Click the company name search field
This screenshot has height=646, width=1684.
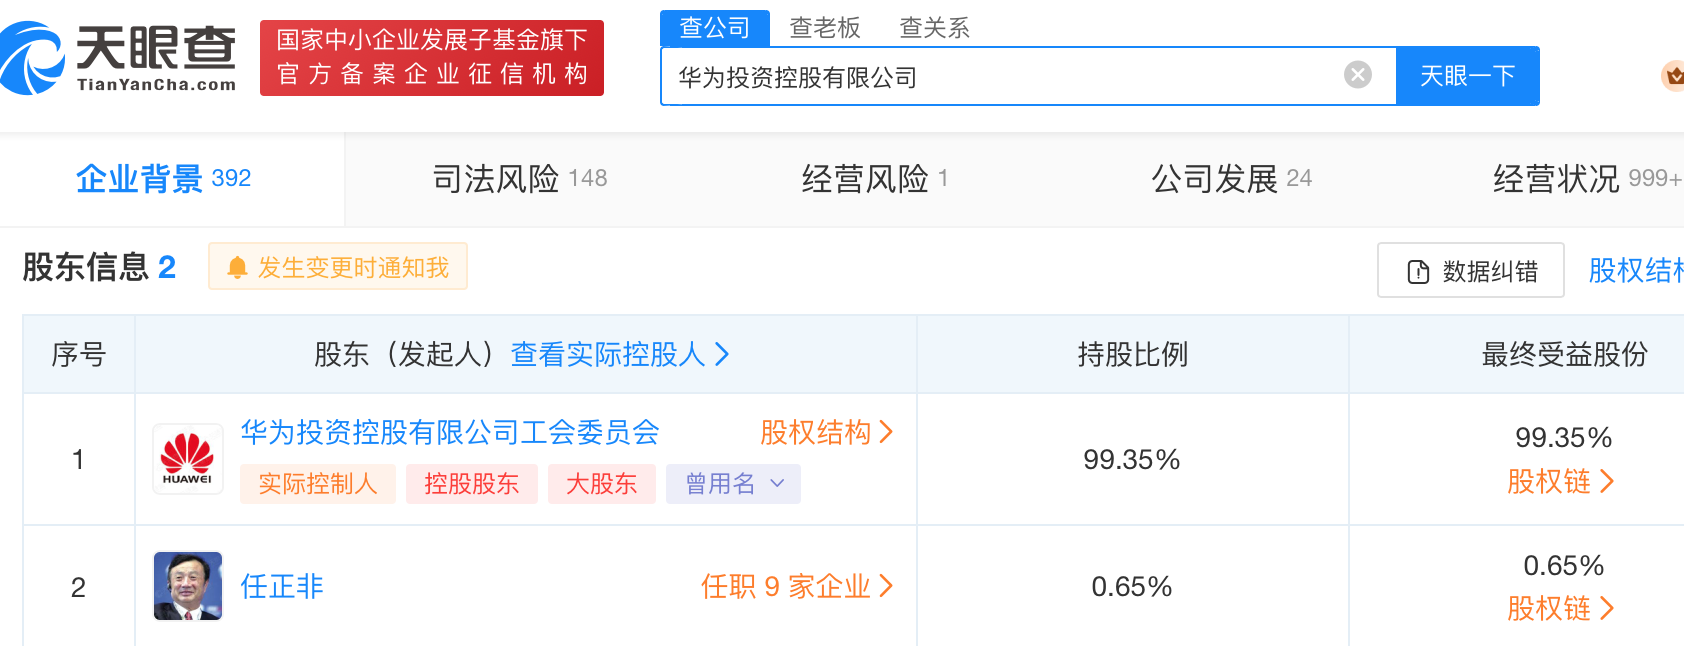pos(1000,77)
